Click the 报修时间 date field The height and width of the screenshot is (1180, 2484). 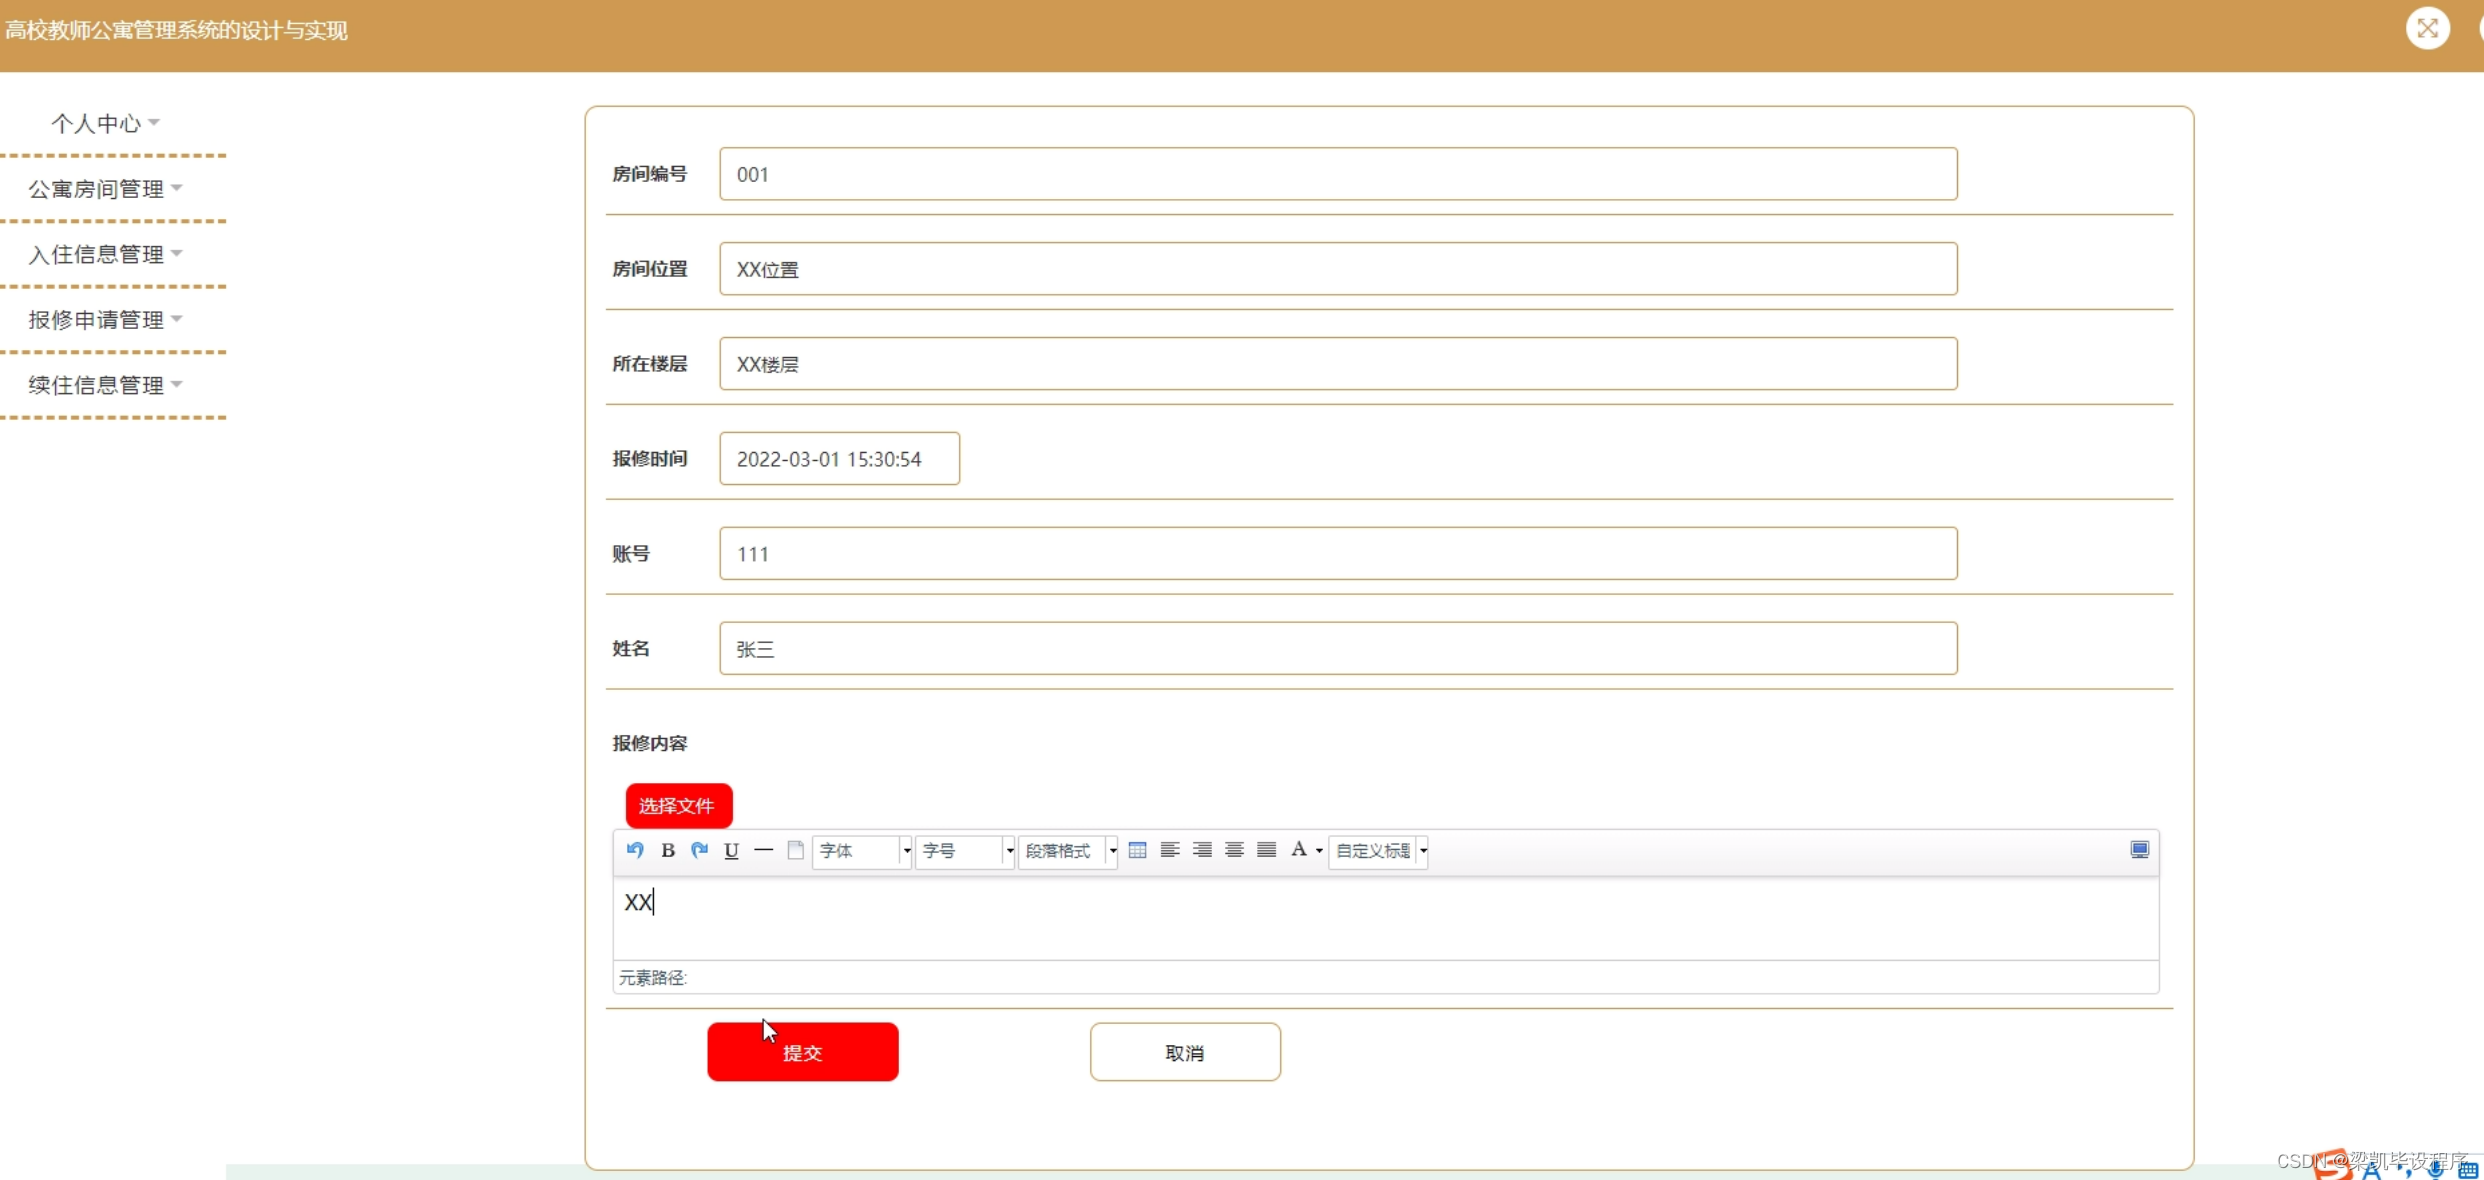pyautogui.click(x=839, y=459)
